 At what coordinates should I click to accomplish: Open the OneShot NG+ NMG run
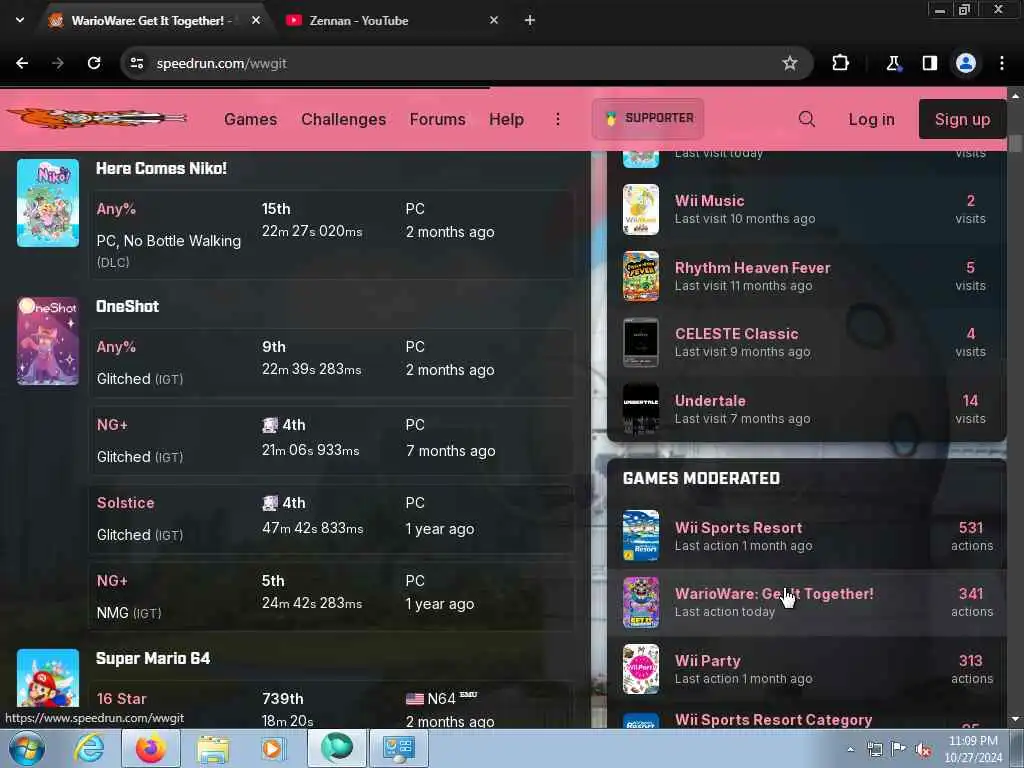331,596
